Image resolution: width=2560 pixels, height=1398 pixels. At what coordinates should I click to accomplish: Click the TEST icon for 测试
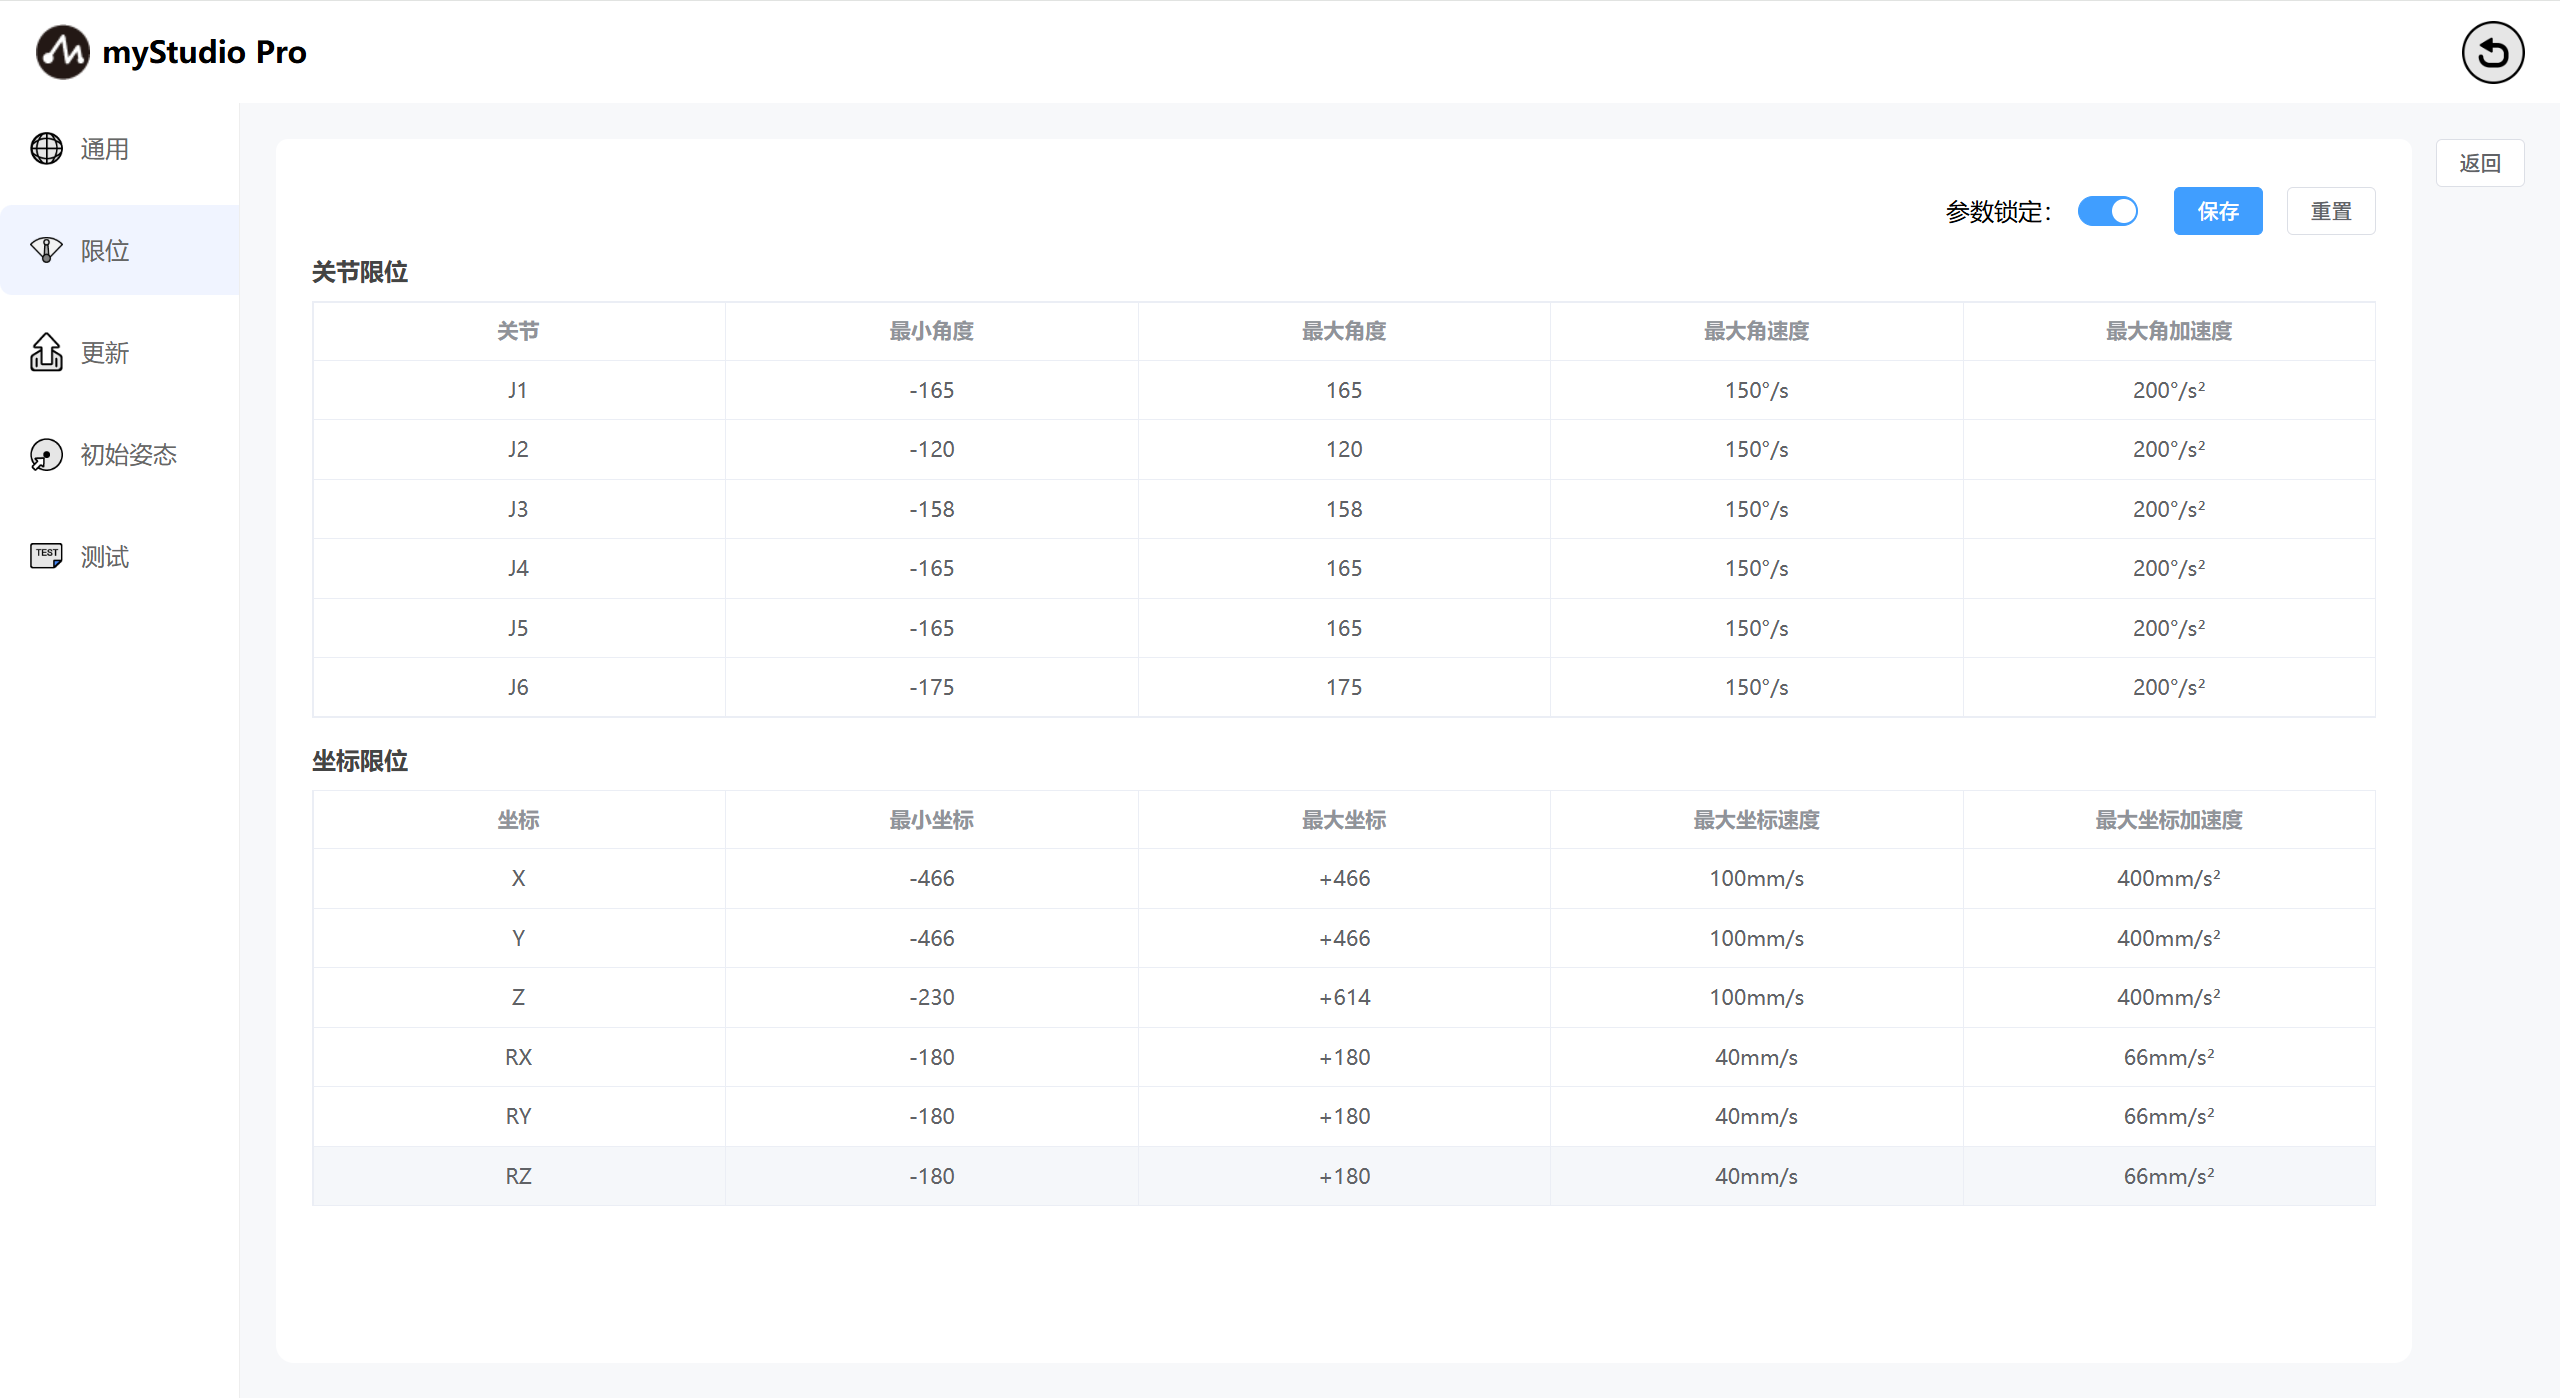coord(46,556)
